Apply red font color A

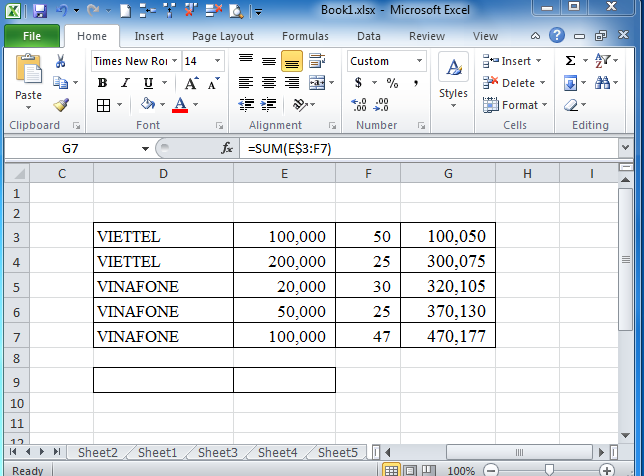180,105
